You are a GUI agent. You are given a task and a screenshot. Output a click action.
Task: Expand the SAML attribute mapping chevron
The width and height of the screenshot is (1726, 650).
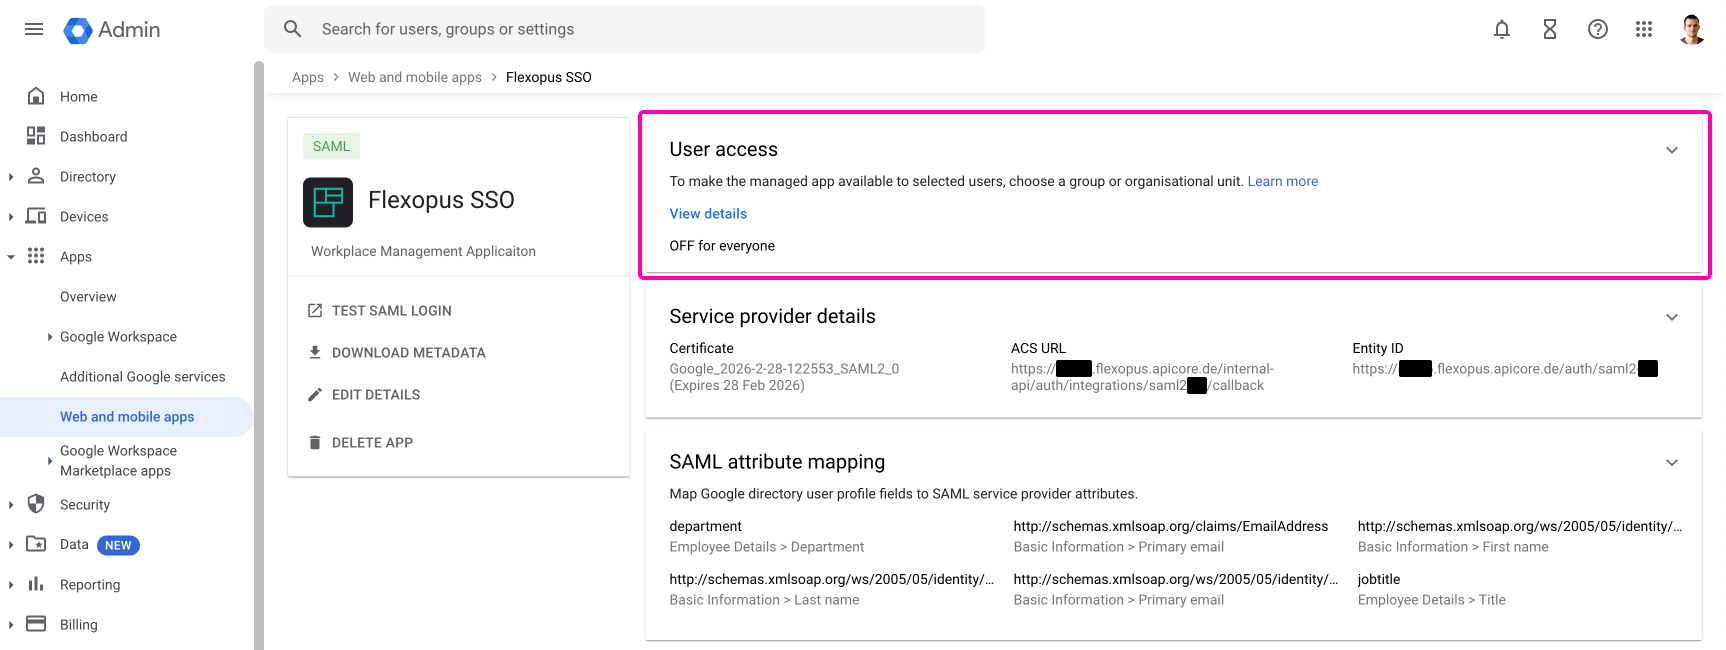[x=1671, y=463]
